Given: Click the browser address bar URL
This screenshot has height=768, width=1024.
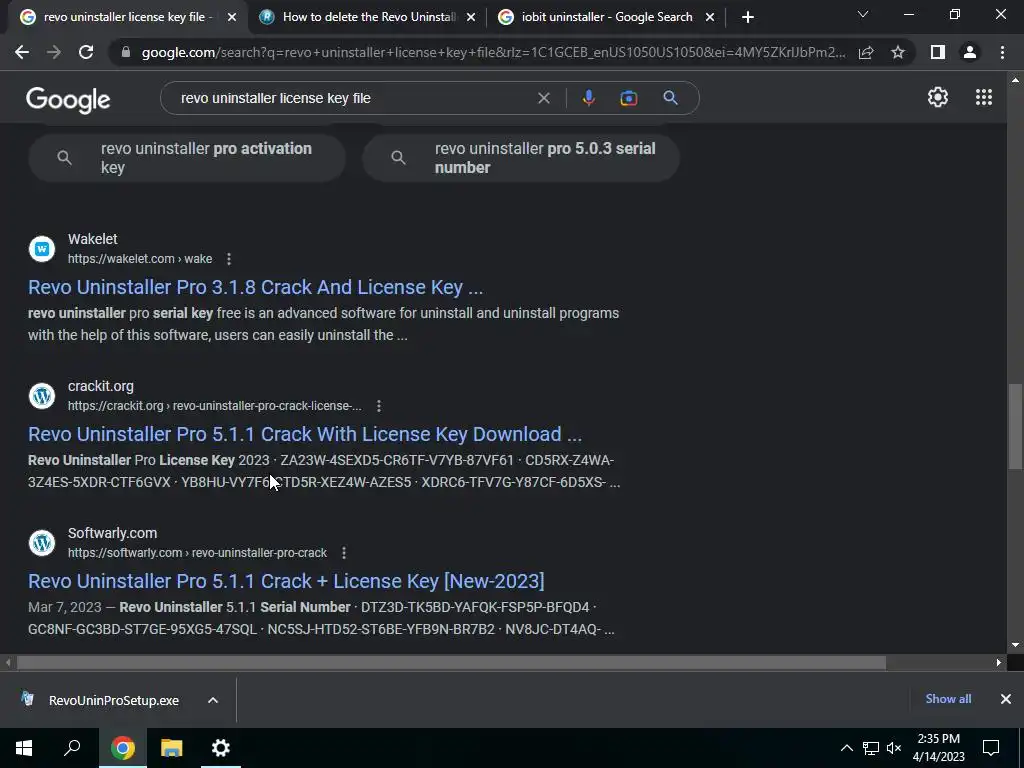Looking at the screenshot, I should (x=493, y=52).
